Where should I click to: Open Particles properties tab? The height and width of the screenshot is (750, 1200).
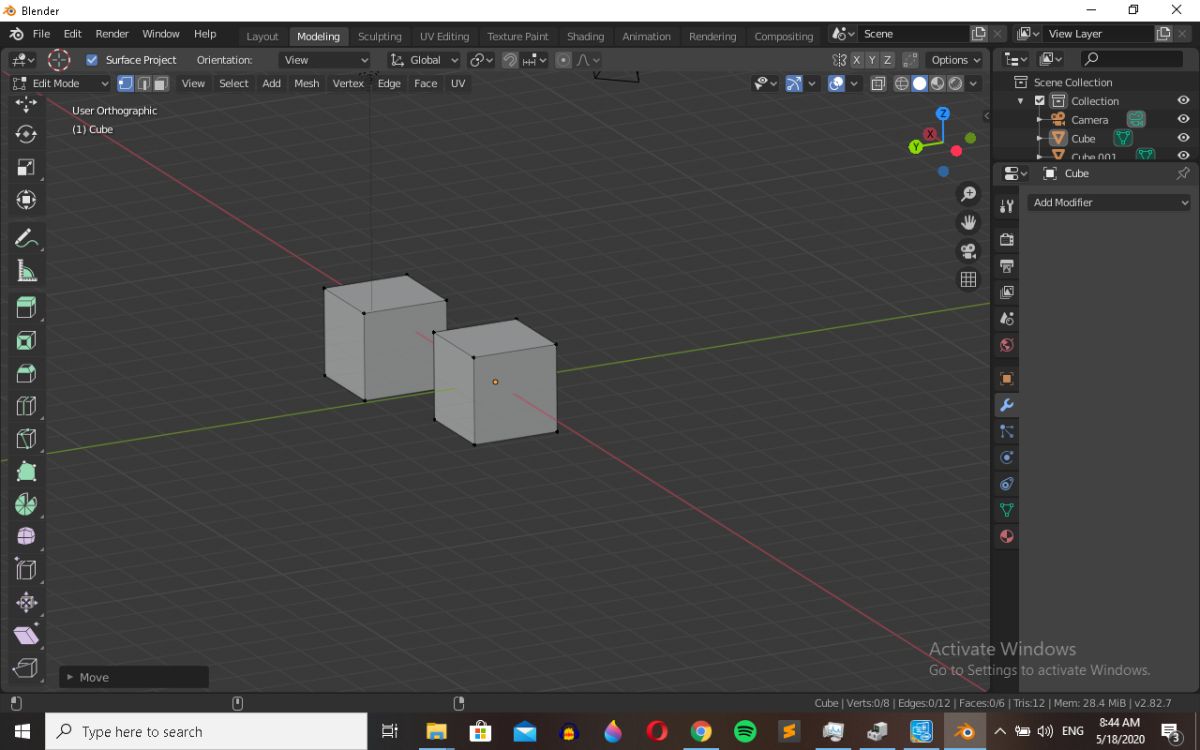pyautogui.click(x=1007, y=432)
